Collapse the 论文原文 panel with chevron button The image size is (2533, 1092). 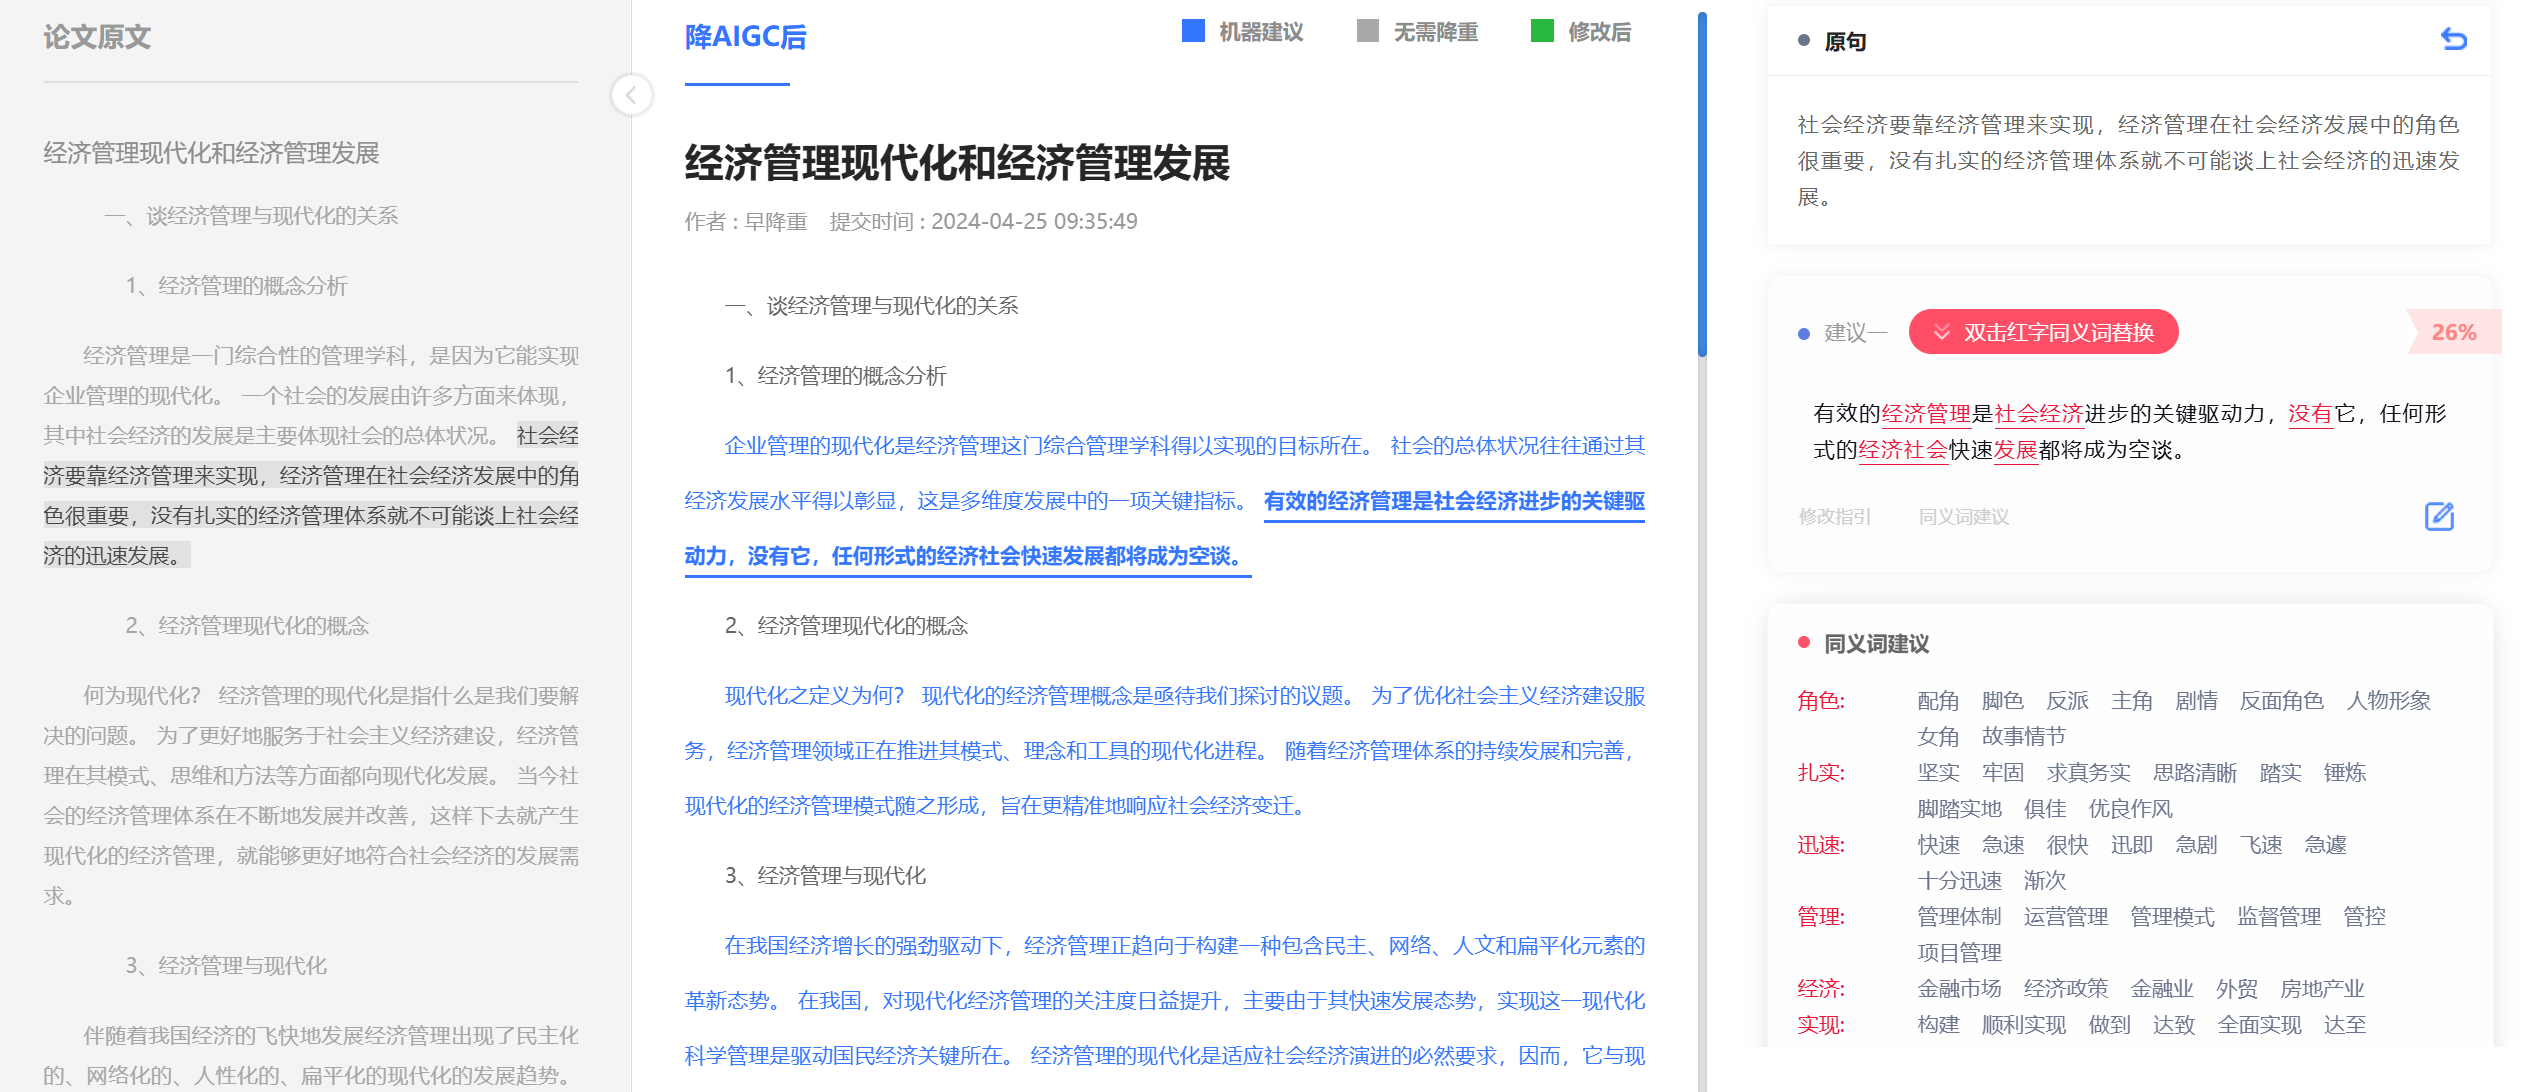pos(632,96)
